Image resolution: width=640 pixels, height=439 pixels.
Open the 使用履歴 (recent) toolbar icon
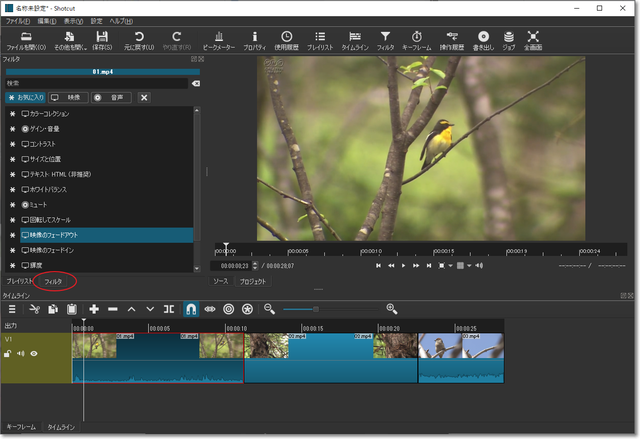(x=286, y=38)
